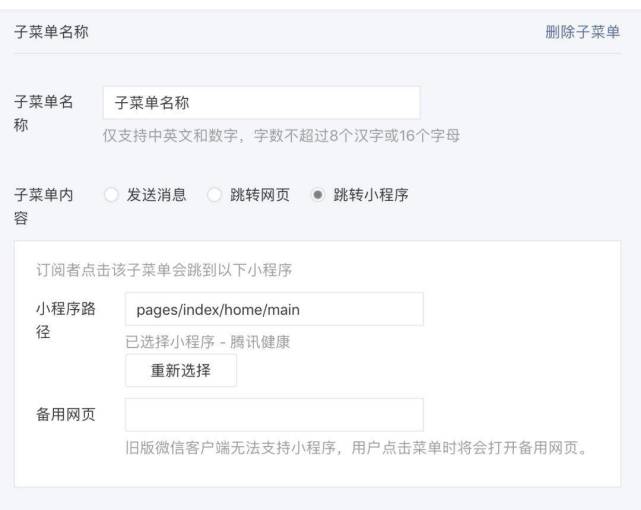Click the 跳转网页 option label text
This screenshot has height=510, width=641.
tap(260, 195)
